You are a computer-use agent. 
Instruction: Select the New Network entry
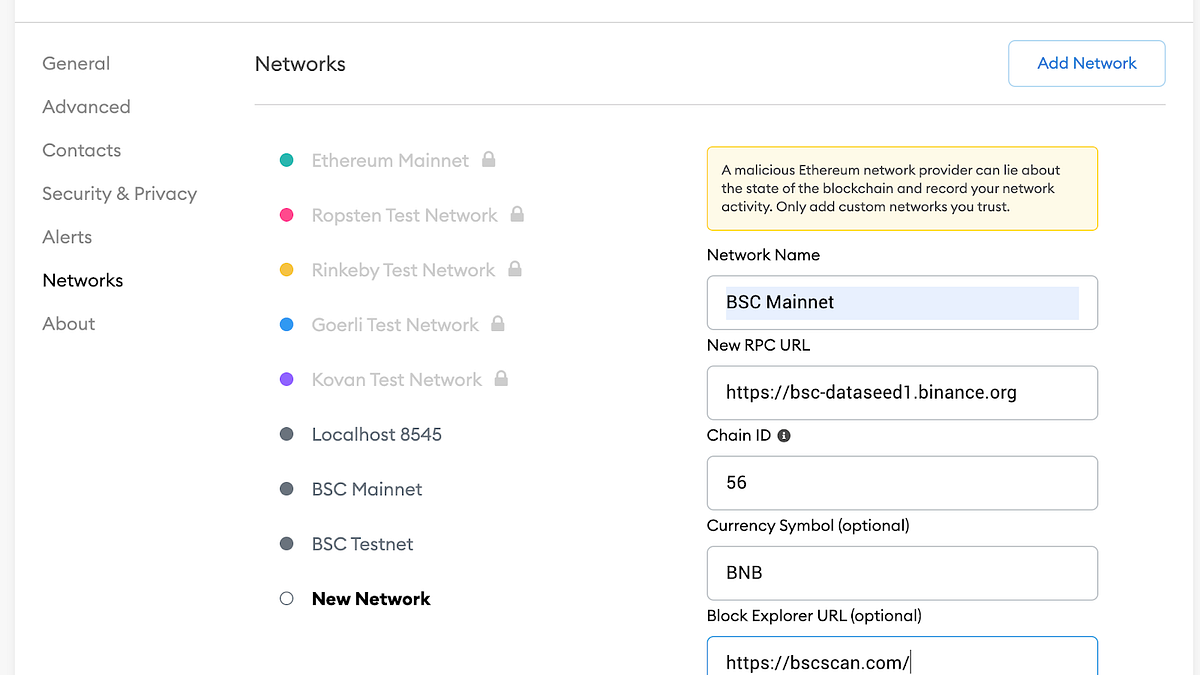tap(371, 599)
